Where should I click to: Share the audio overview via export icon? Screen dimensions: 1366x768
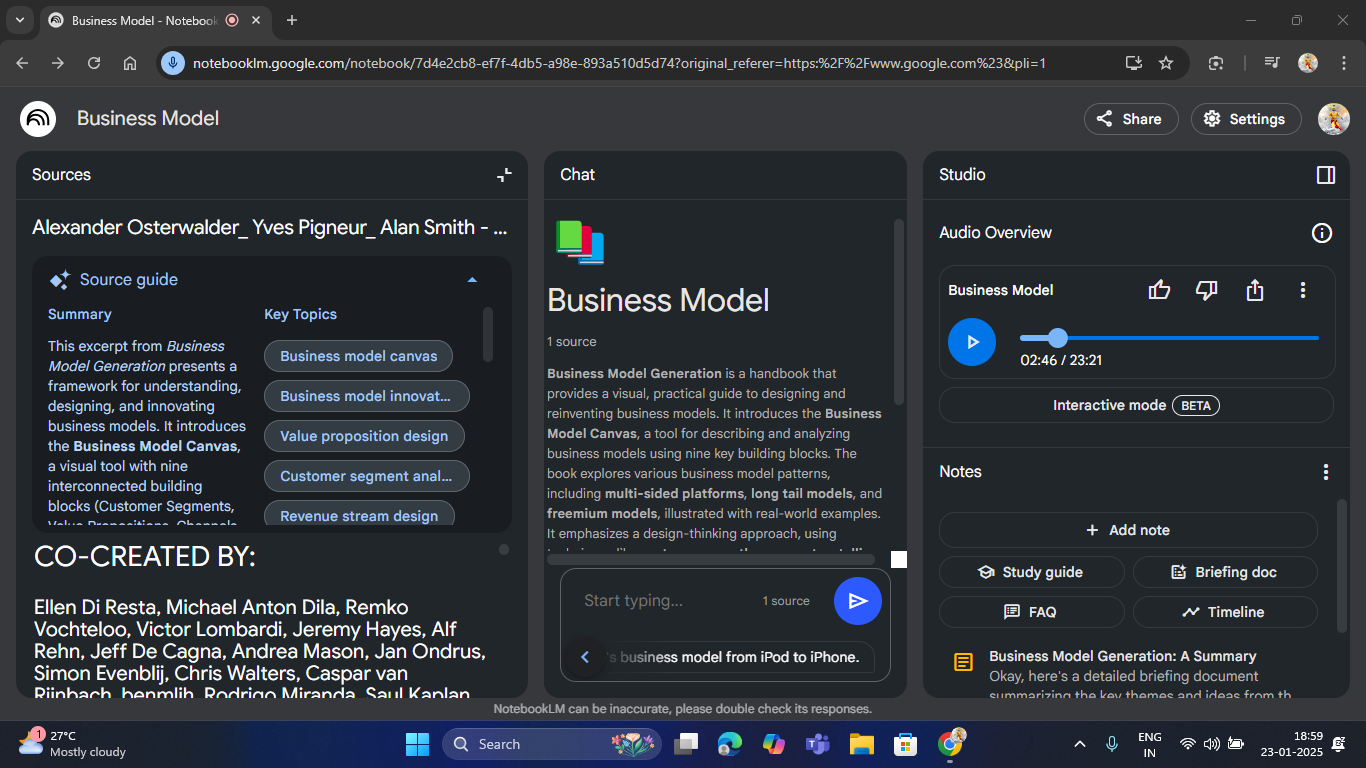tap(1255, 290)
